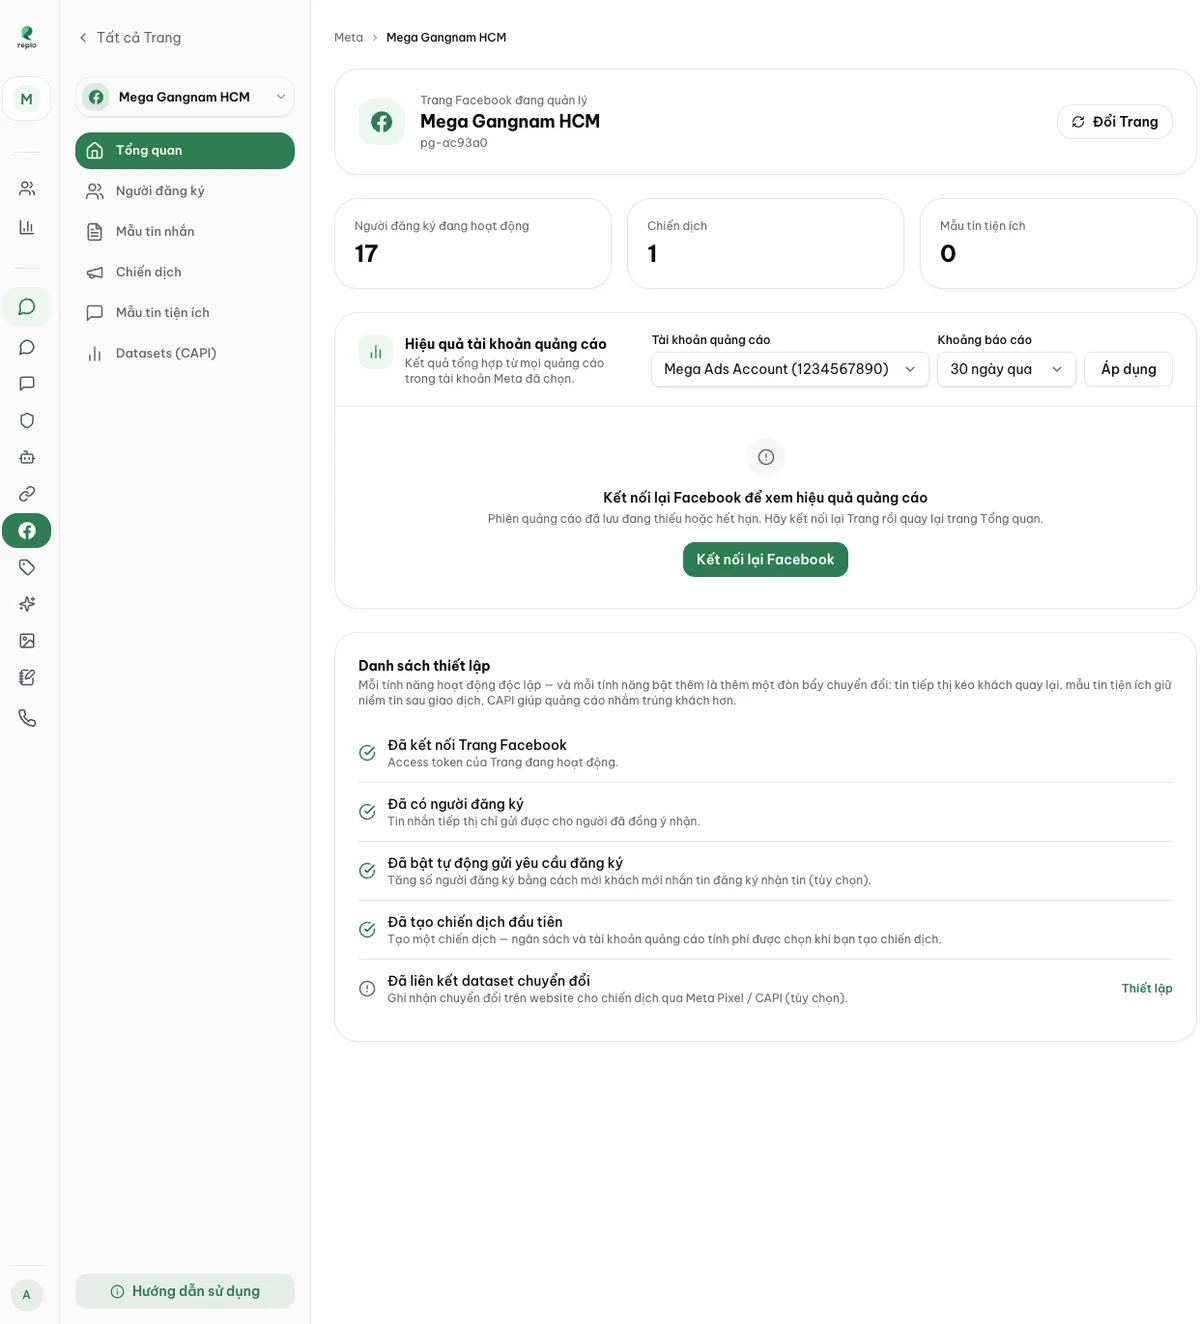Click the check icon for Đã kết nối Trang Facebook
The width and height of the screenshot is (1200, 1324).
point(367,753)
